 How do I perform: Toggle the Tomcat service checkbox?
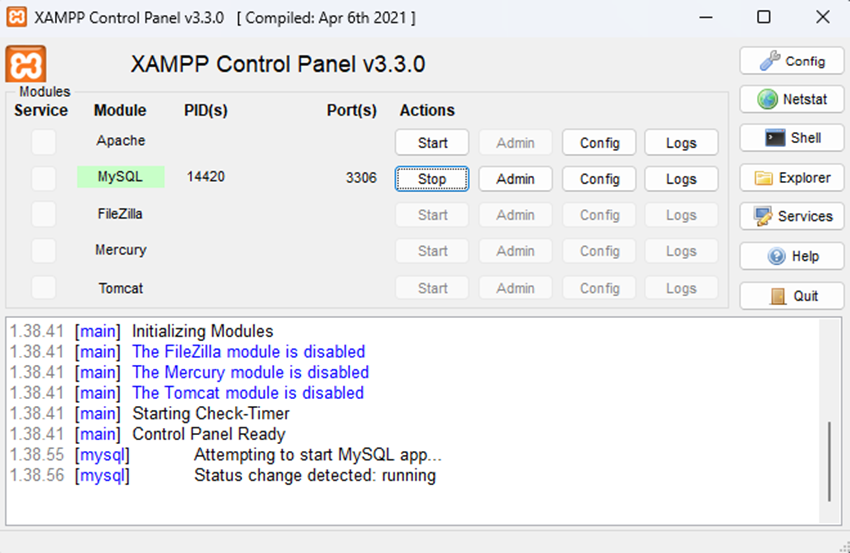click(x=43, y=288)
